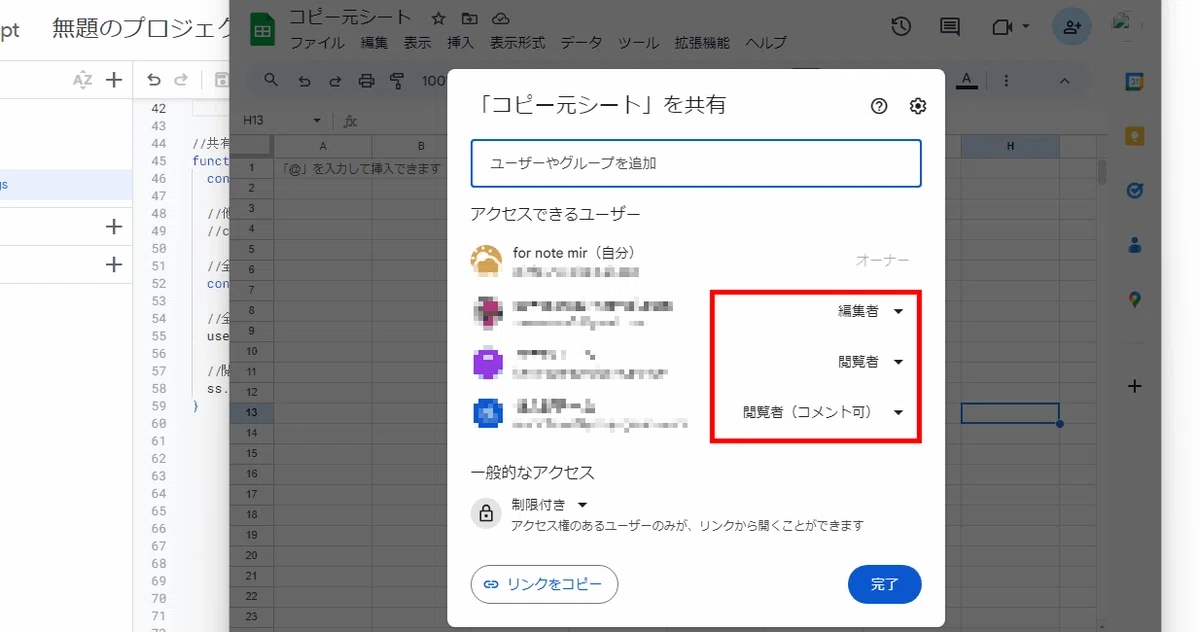Screen dimensions: 1200x632
Task: Click the オーナー label
Action: click(x=882, y=260)
